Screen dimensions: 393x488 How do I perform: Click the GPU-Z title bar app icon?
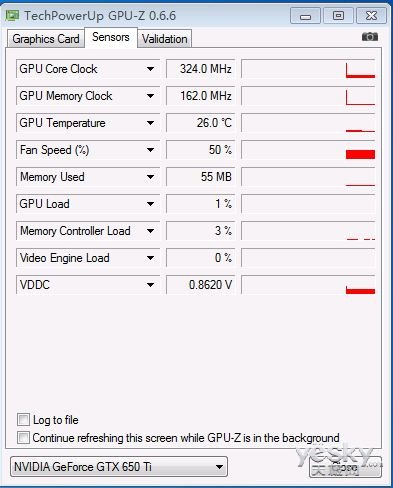[12, 16]
